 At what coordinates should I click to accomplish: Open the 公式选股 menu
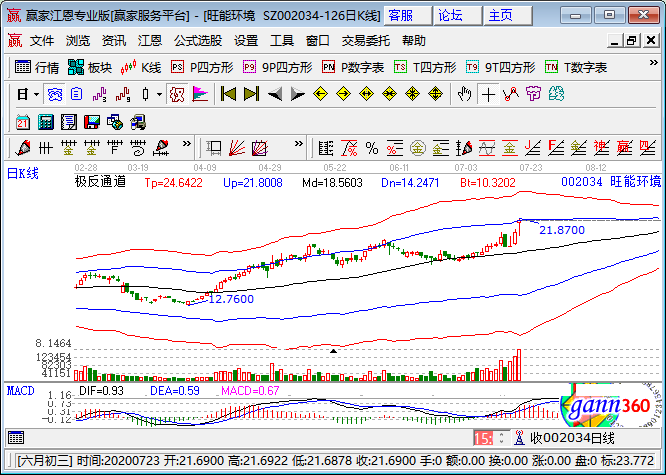tap(198, 41)
